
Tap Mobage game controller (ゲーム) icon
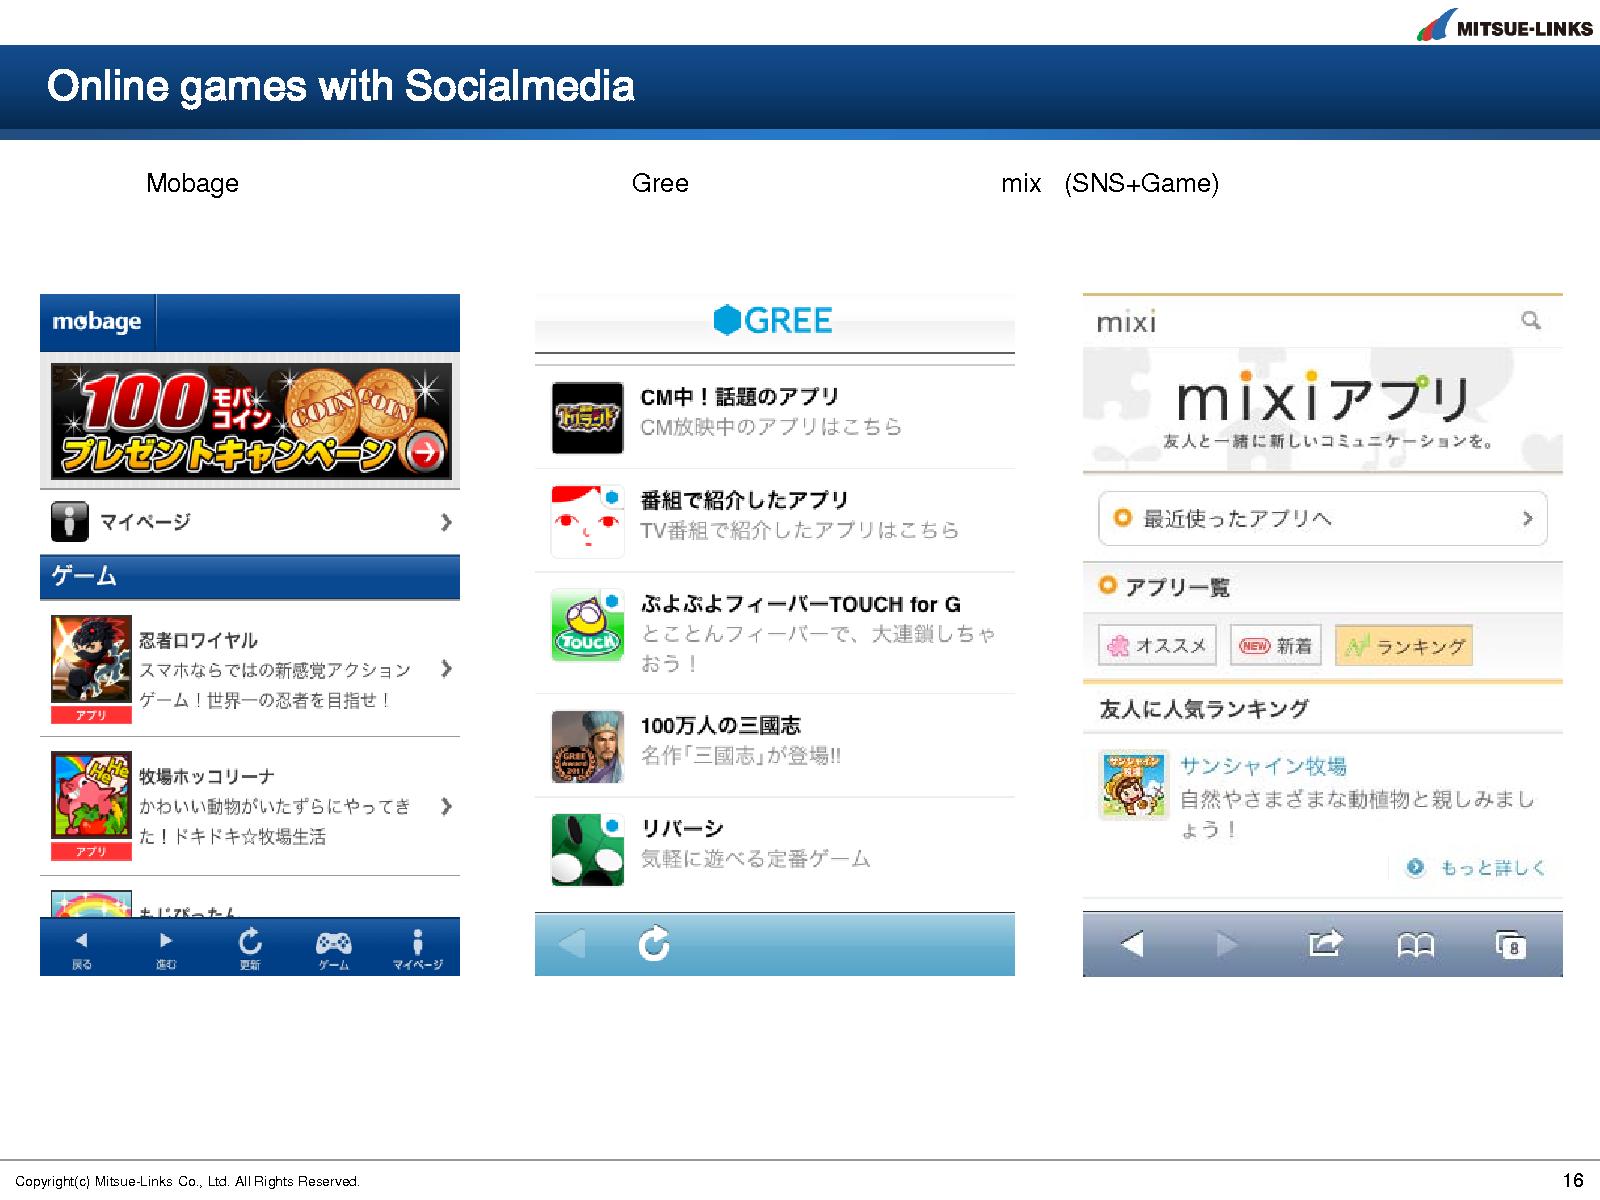click(333, 948)
